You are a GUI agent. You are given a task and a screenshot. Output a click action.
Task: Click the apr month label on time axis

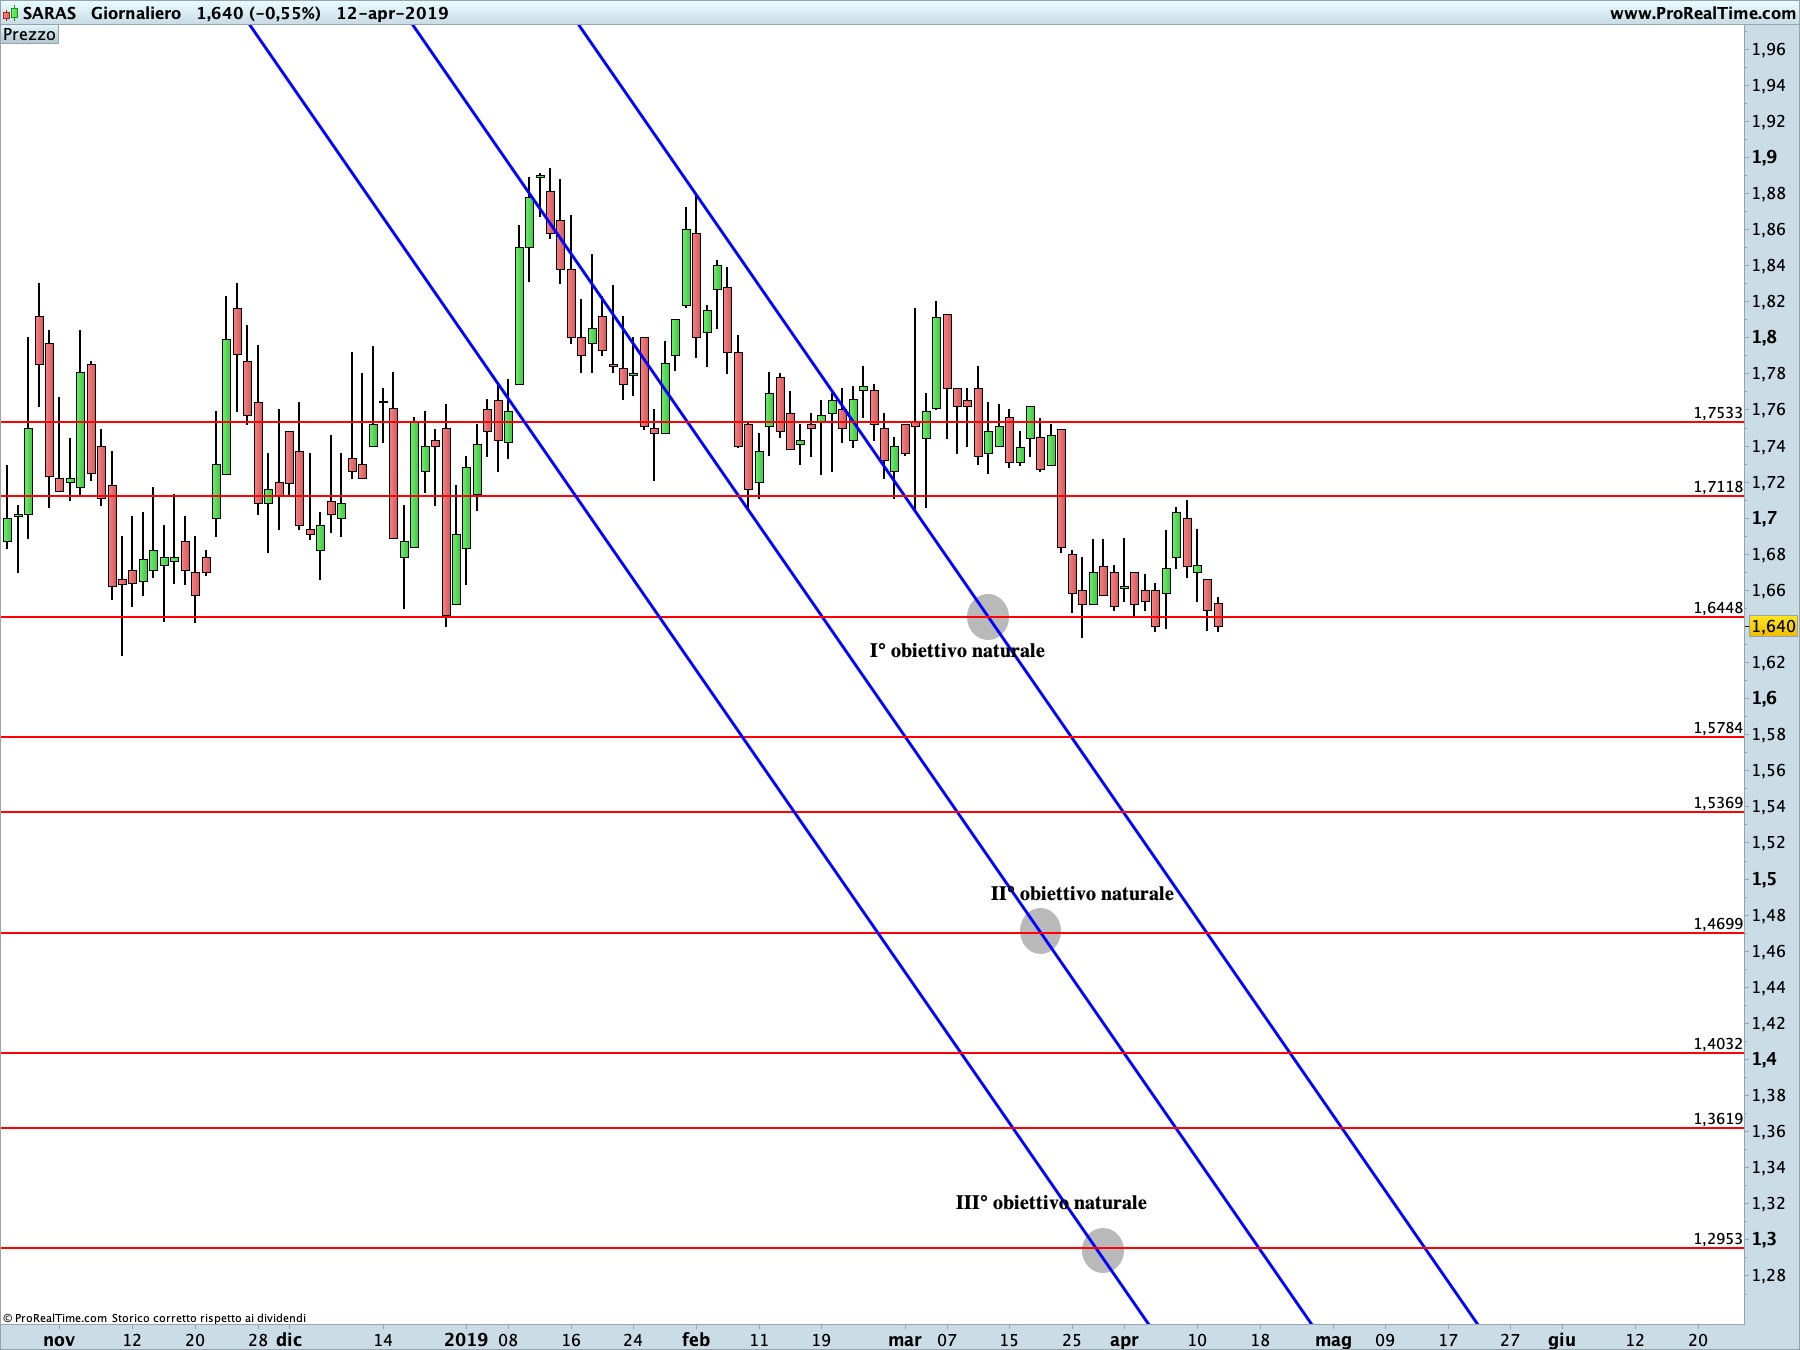click(x=1124, y=1340)
